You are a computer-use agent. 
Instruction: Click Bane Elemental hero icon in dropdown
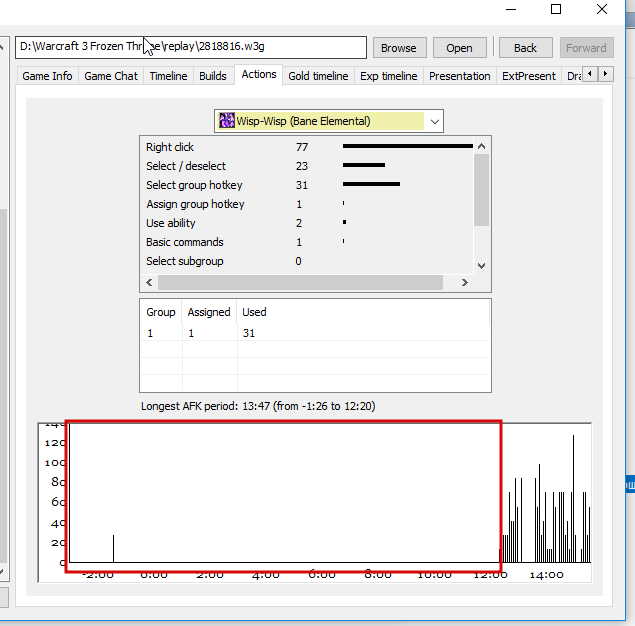pyautogui.click(x=227, y=121)
